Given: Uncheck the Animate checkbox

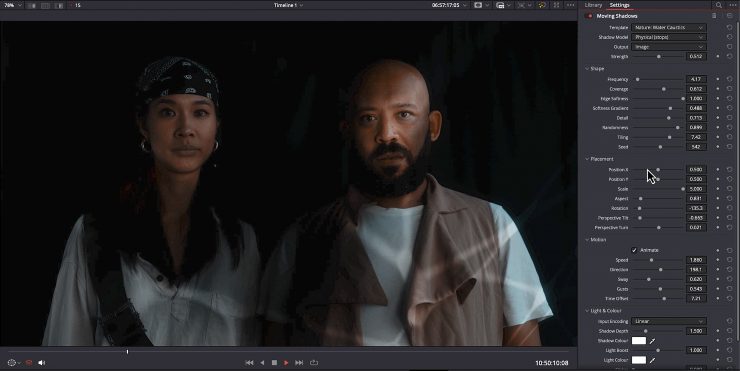Looking at the screenshot, I should [634, 250].
